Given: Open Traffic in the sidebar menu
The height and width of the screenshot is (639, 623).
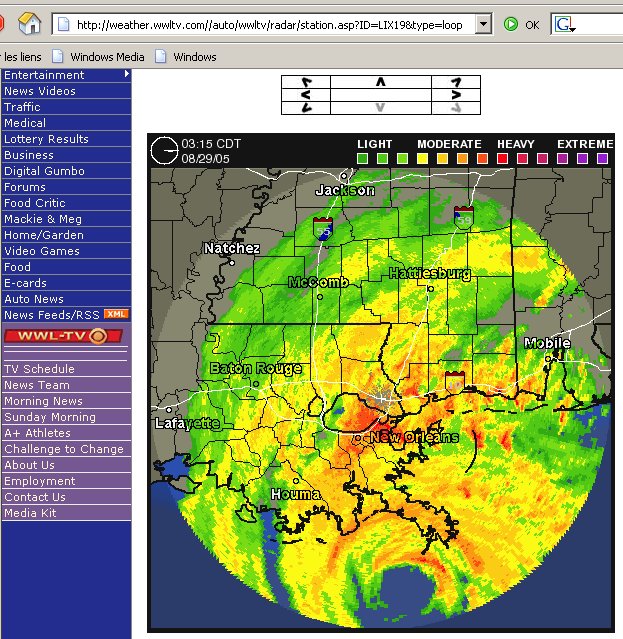Looking at the screenshot, I should tap(22, 107).
